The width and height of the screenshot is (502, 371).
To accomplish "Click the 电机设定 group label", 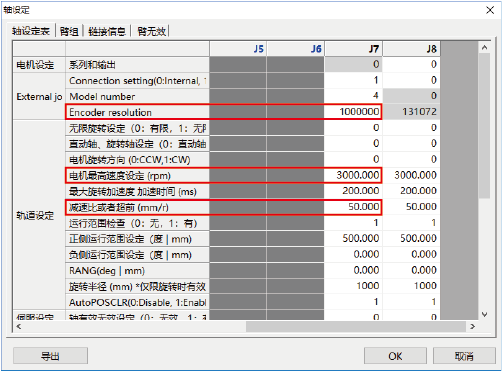I will [x=39, y=64].
